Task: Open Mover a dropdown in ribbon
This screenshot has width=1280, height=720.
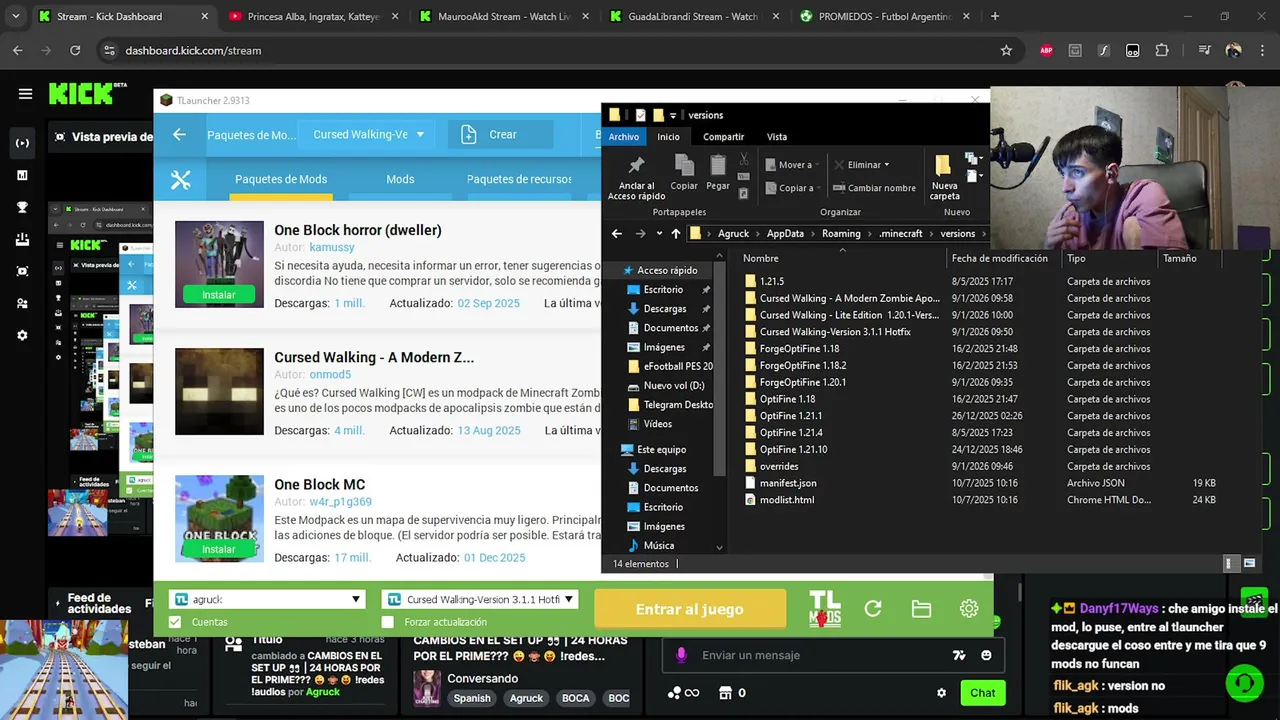Action: (793, 165)
